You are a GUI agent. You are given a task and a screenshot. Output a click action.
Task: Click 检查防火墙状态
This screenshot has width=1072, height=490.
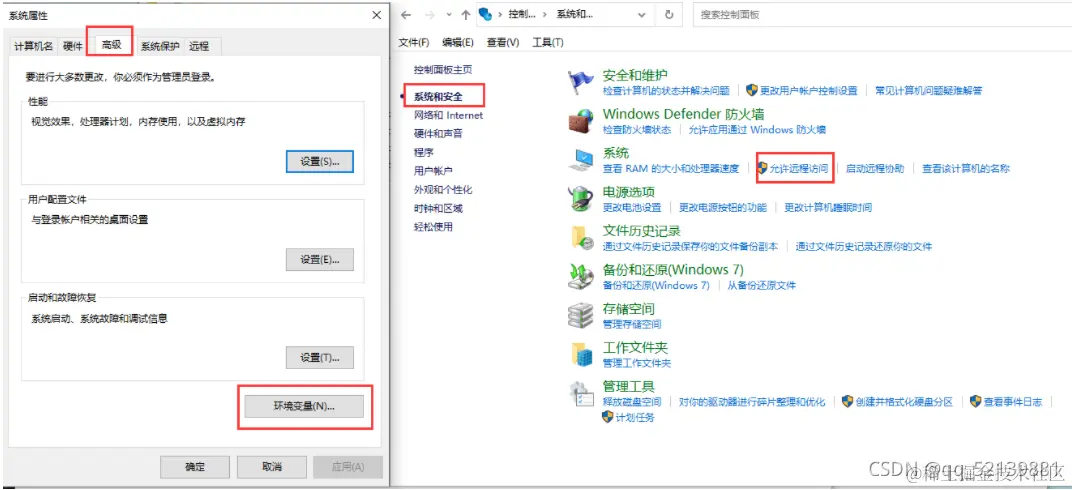click(636, 130)
